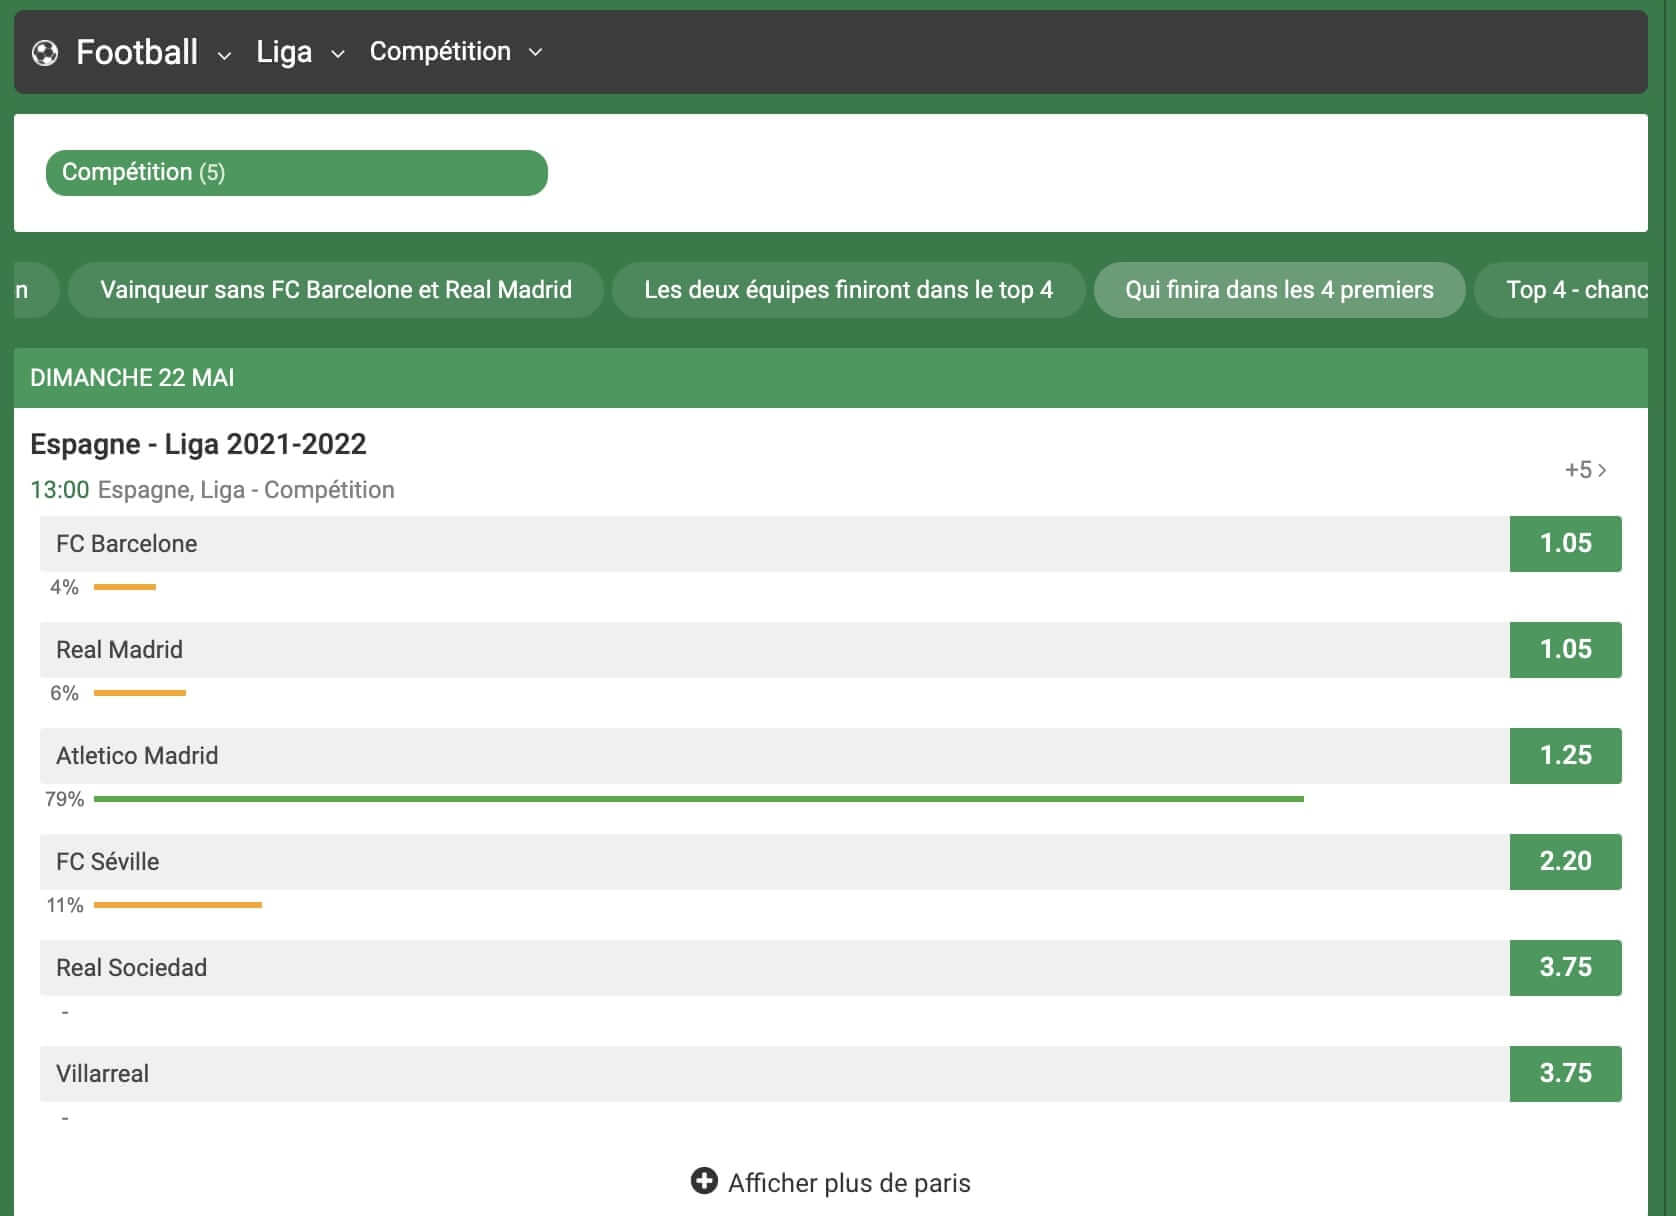Screen dimensions: 1676x1216
Task: Click the Atletico Madrid row label
Action: (x=137, y=756)
